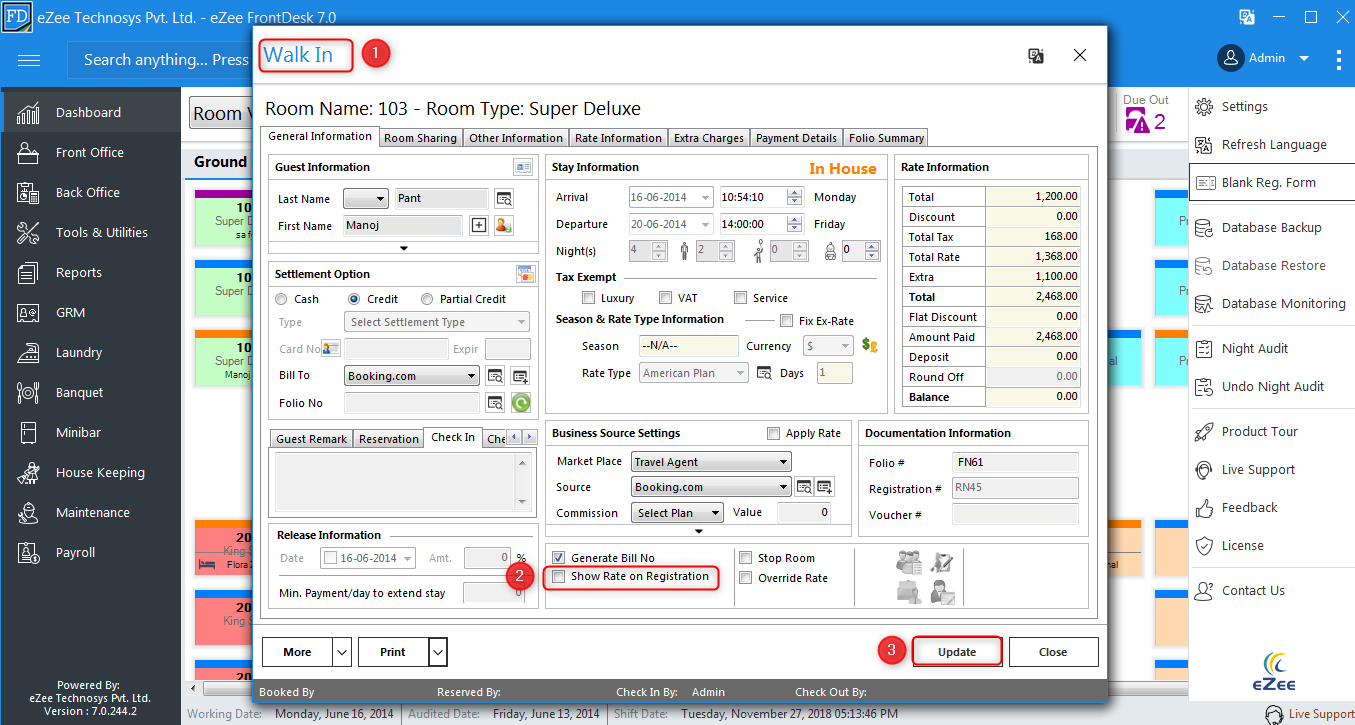
Task: Open the Arrival date dropdown
Action: point(706,197)
